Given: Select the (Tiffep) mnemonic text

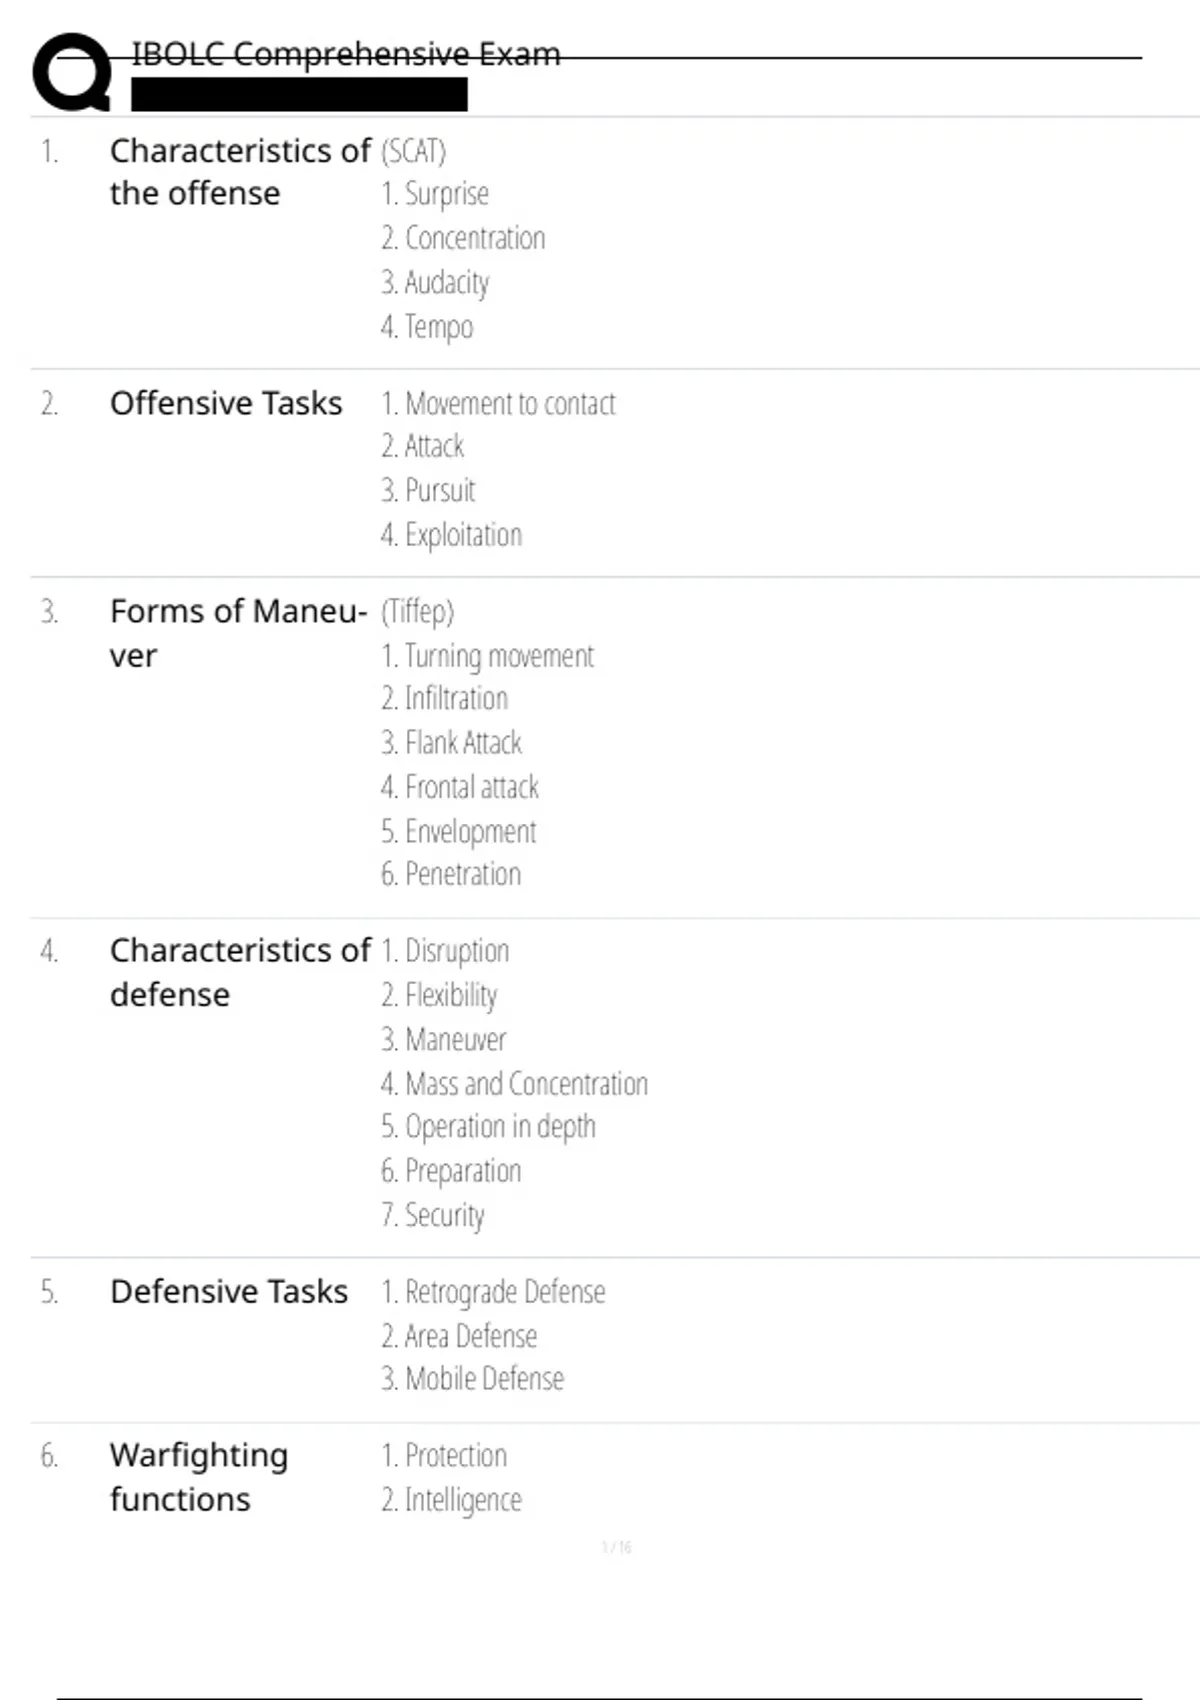Looking at the screenshot, I should 417,611.
